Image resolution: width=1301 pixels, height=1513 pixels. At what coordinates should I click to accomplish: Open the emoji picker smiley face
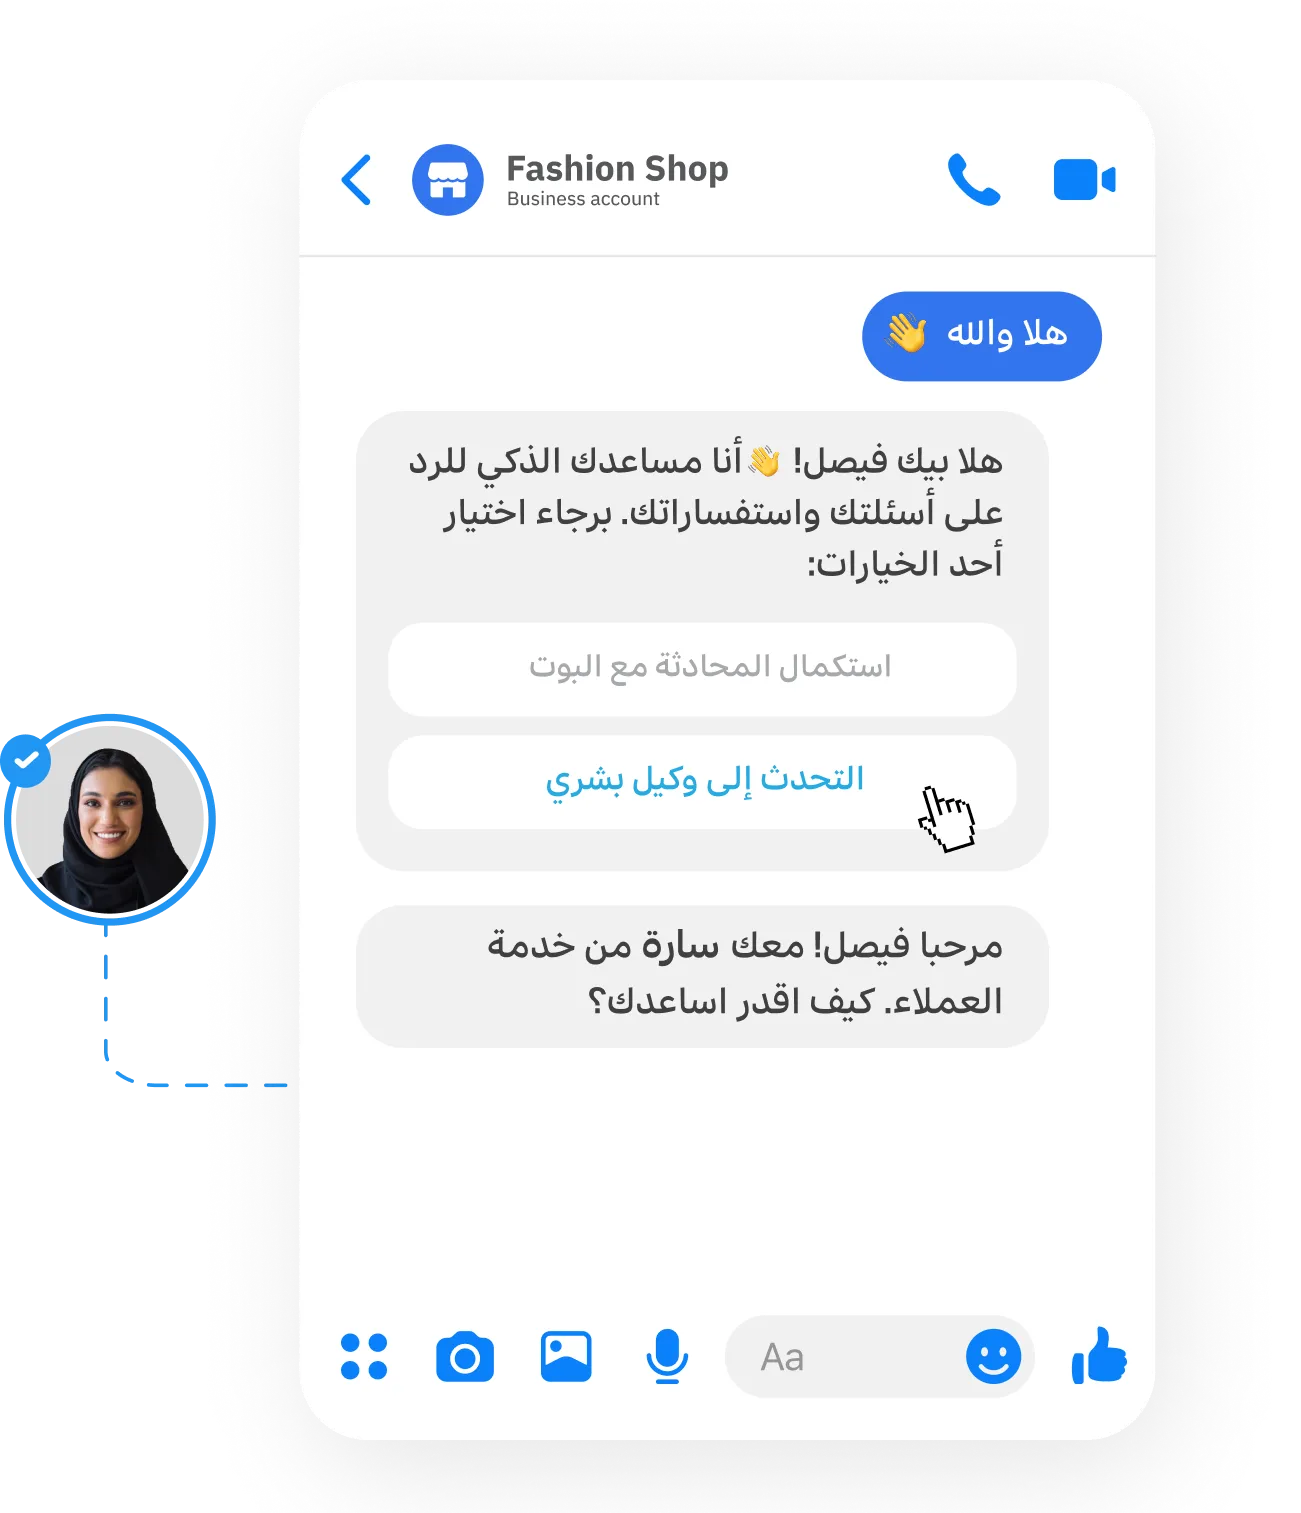point(993,1357)
